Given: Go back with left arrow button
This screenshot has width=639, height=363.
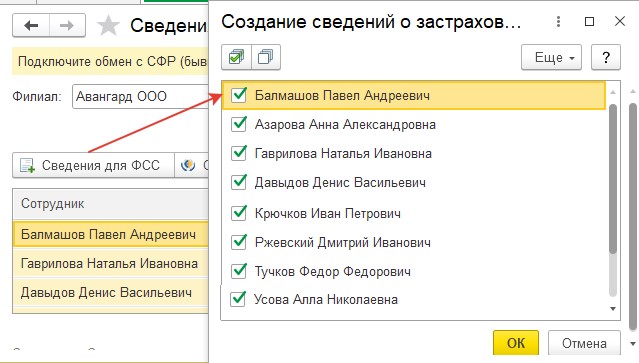Looking at the screenshot, I should (31, 26).
